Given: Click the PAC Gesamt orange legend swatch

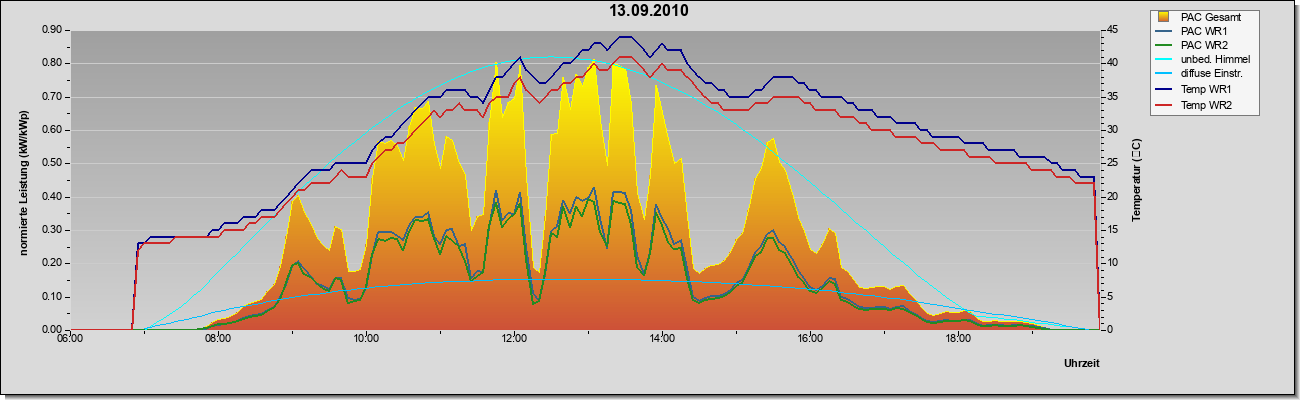Looking at the screenshot, I should 1165,17.
